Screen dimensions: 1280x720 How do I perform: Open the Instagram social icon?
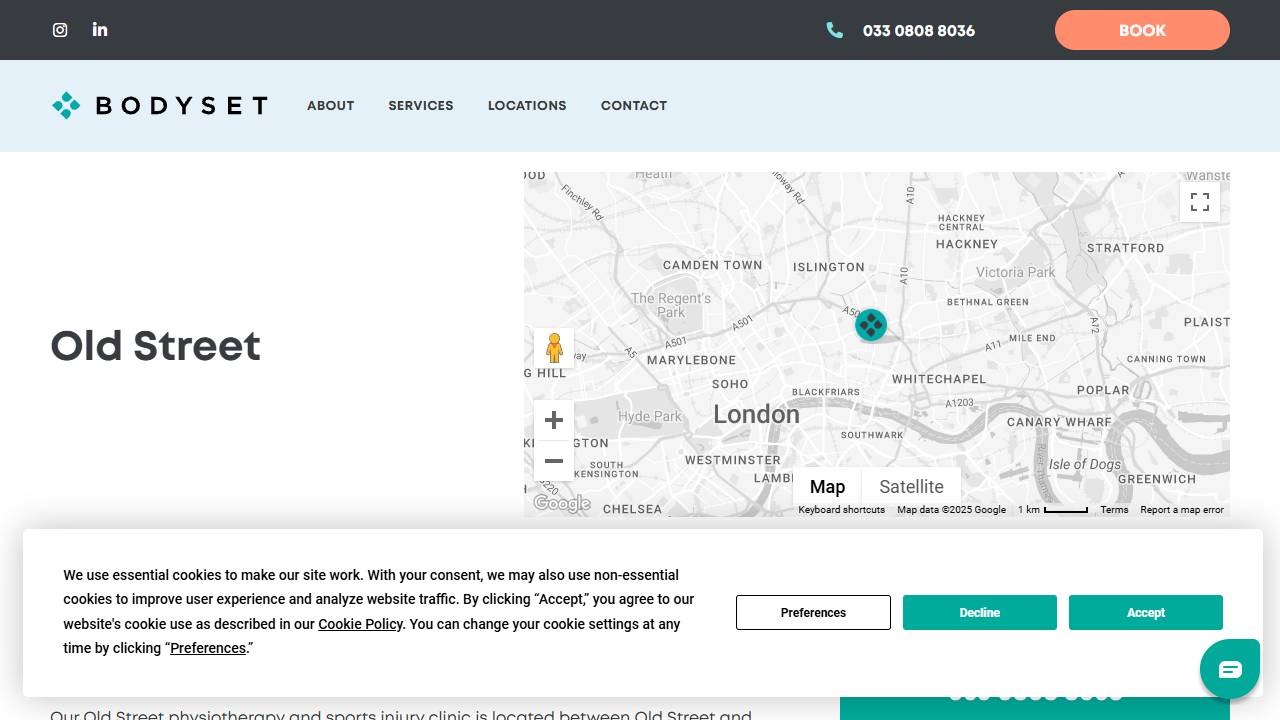60,30
